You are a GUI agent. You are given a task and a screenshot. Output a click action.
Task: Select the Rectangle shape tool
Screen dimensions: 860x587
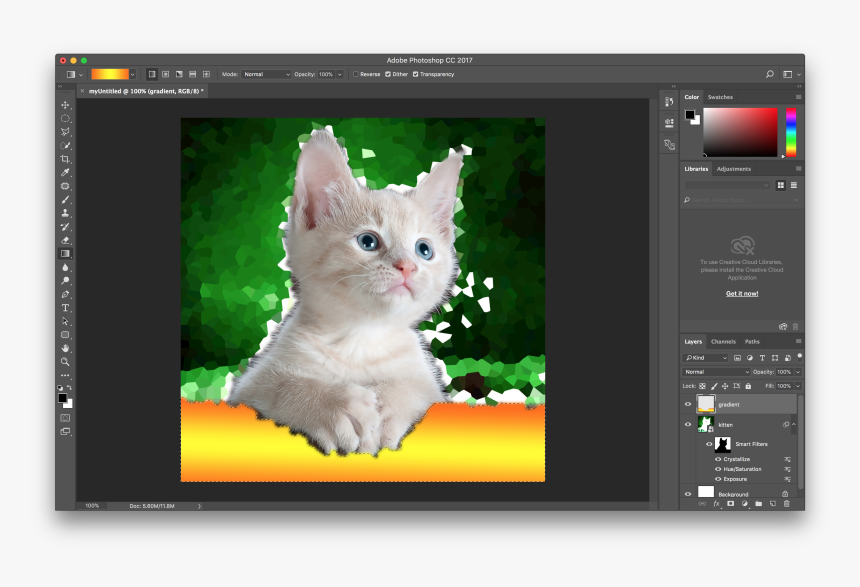pyautogui.click(x=65, y=335)
